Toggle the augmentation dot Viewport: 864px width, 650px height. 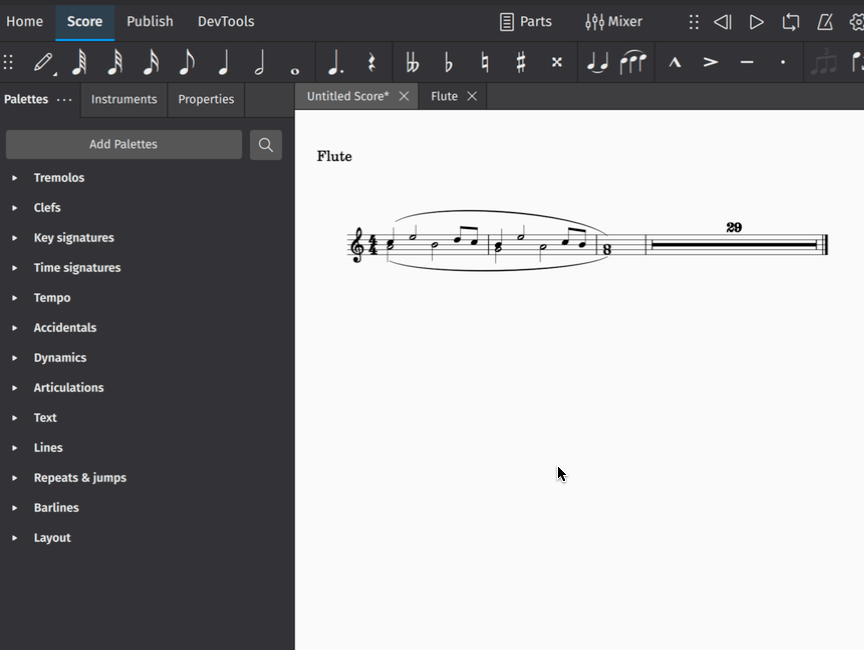(334, 62)
